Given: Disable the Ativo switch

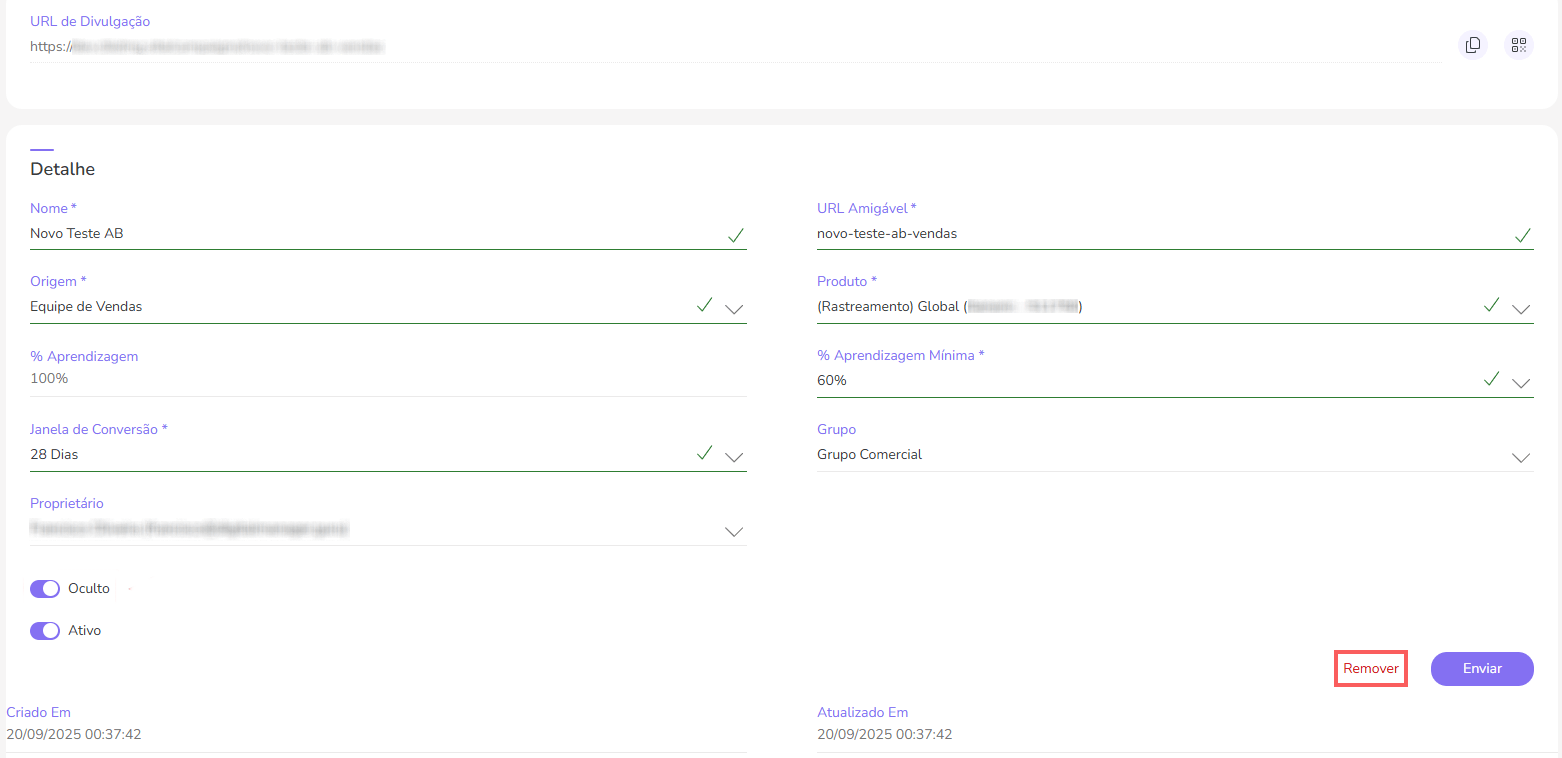Looking at the screenshot, I should [45, 631].
